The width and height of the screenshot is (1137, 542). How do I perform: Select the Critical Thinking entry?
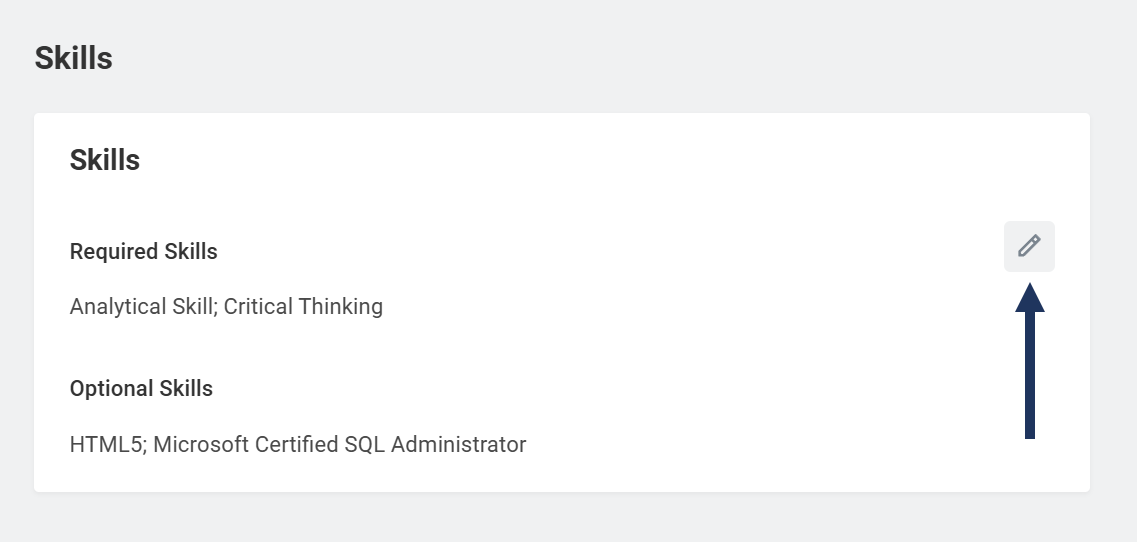click(x=303, y=306)
